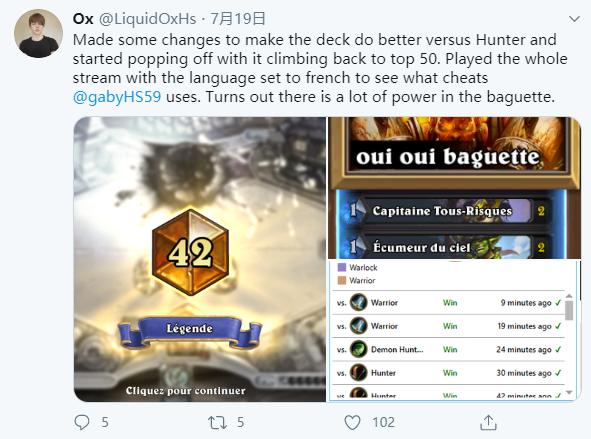Screen dimensions: 591x439
Task: Retweet using the retweet arrows icon
Action: click(x=217, y=422)
